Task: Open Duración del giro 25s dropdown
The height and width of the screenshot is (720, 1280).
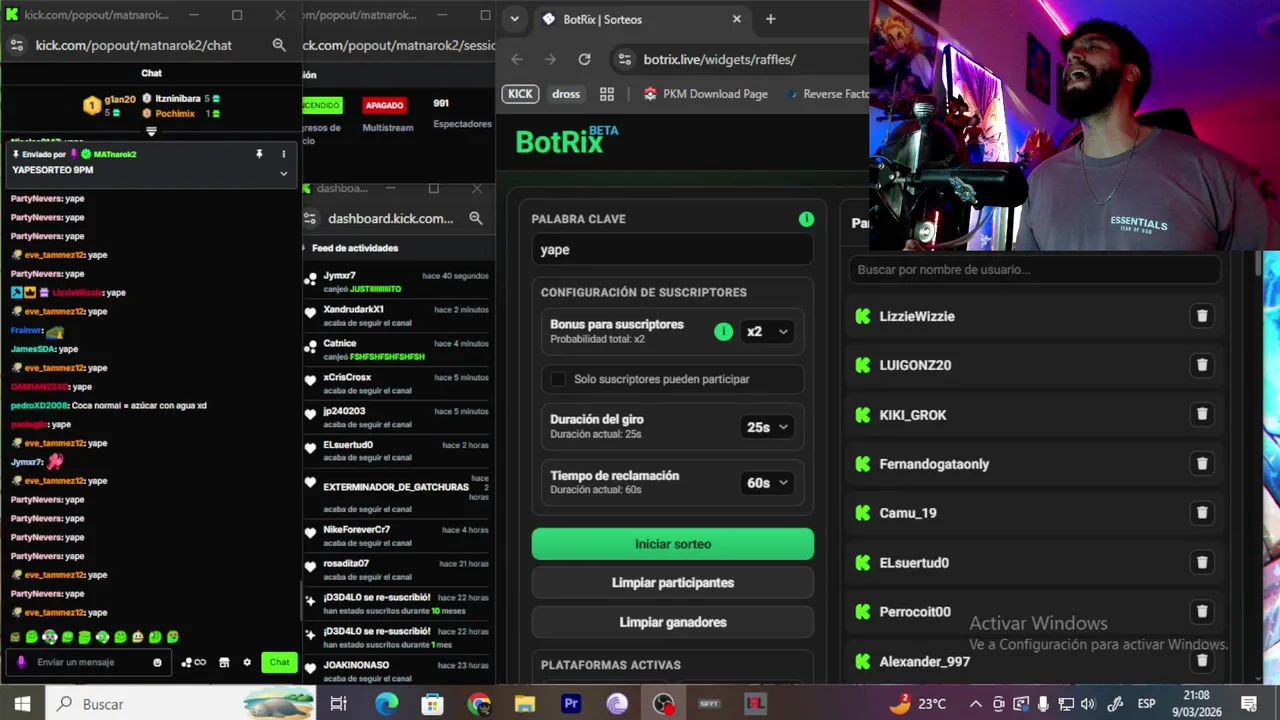Action: point(767,427)
